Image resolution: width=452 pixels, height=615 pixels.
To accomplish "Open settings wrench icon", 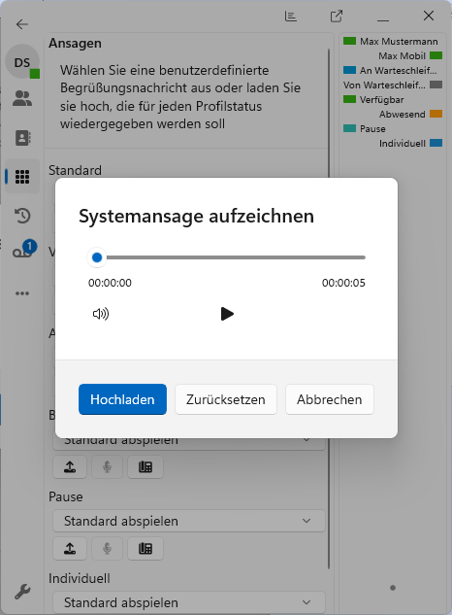I will [x=22, y=591].
